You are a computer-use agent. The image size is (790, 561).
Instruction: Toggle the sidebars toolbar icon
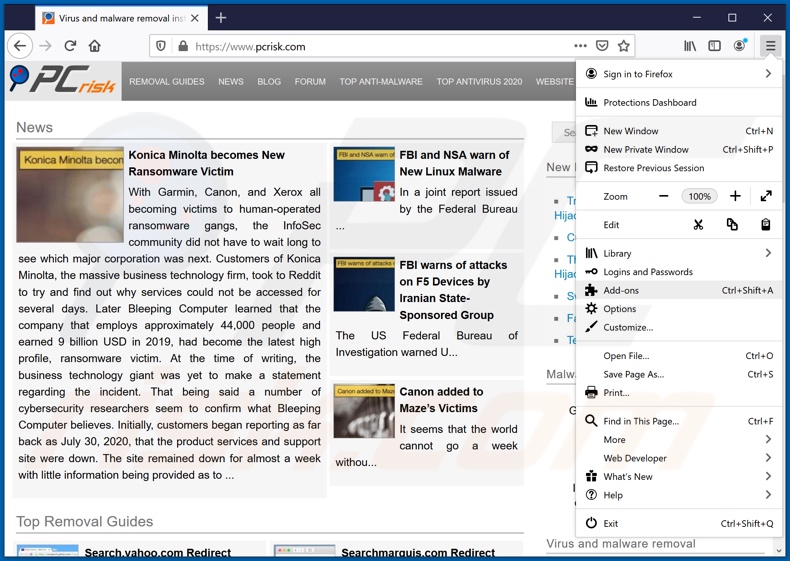pyautogui.click(x=714, y=46)
